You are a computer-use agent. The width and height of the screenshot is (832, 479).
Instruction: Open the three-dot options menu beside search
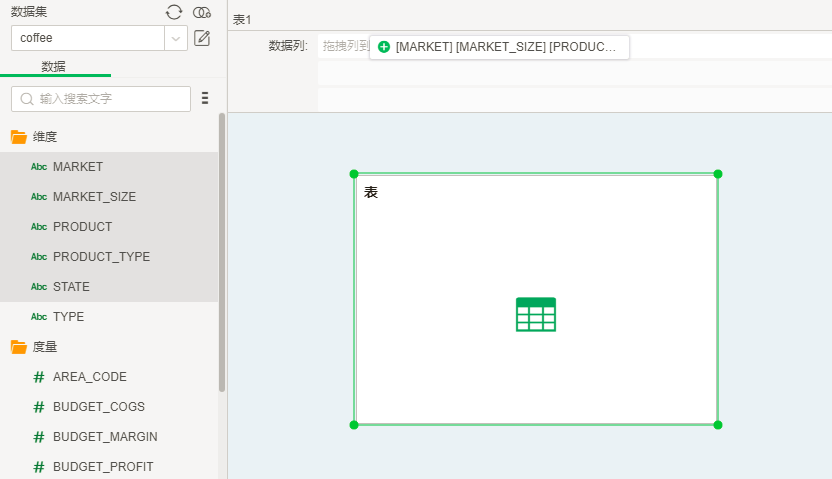205,98
